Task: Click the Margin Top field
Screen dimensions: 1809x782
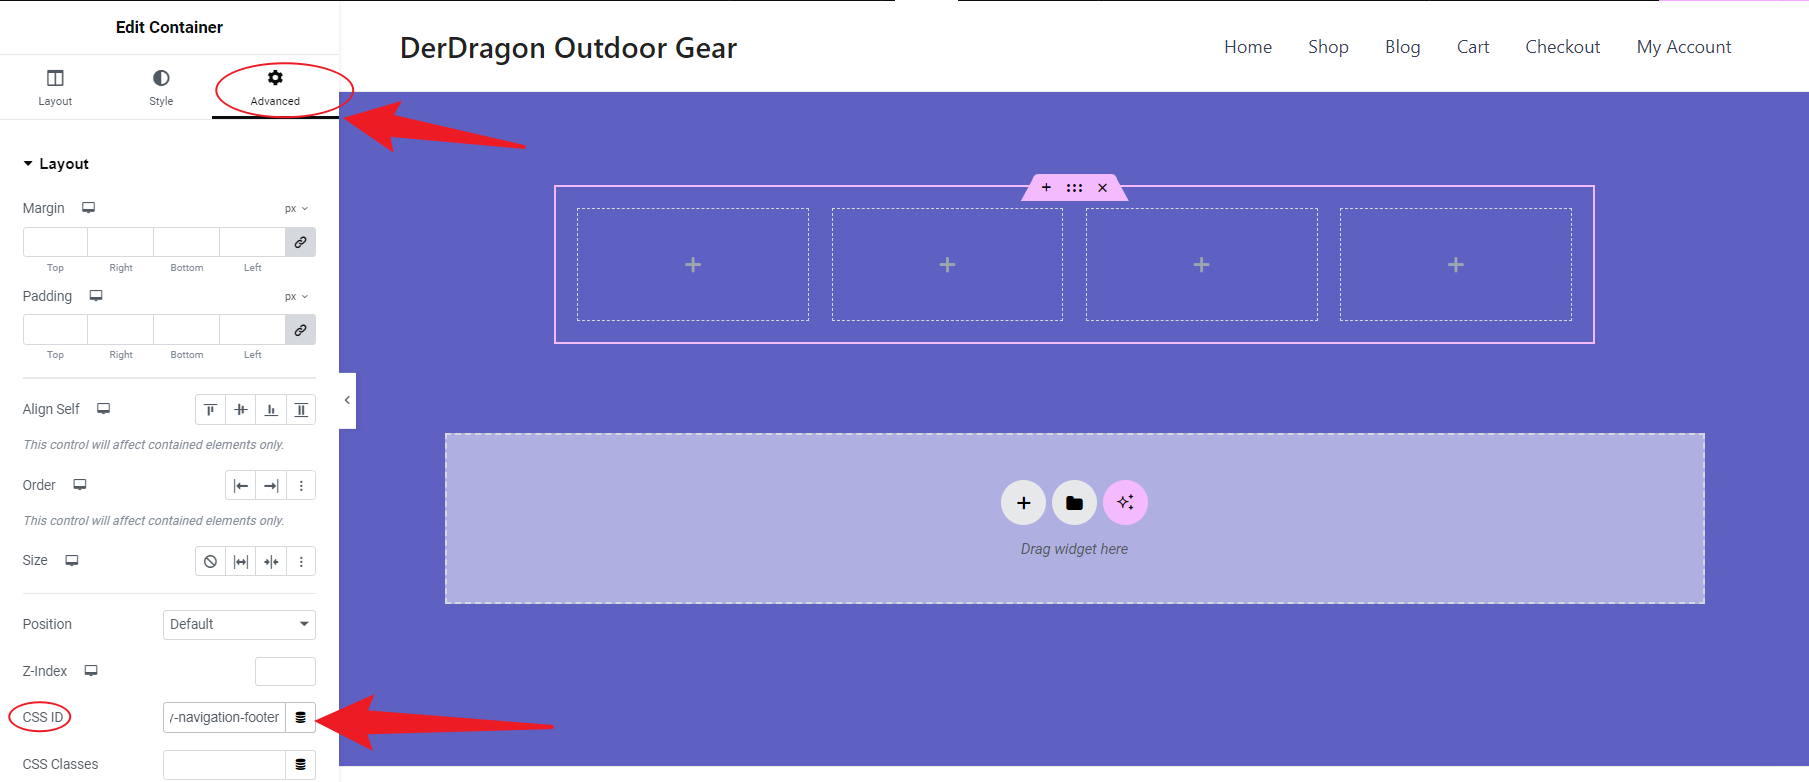Action: point(55,242)
